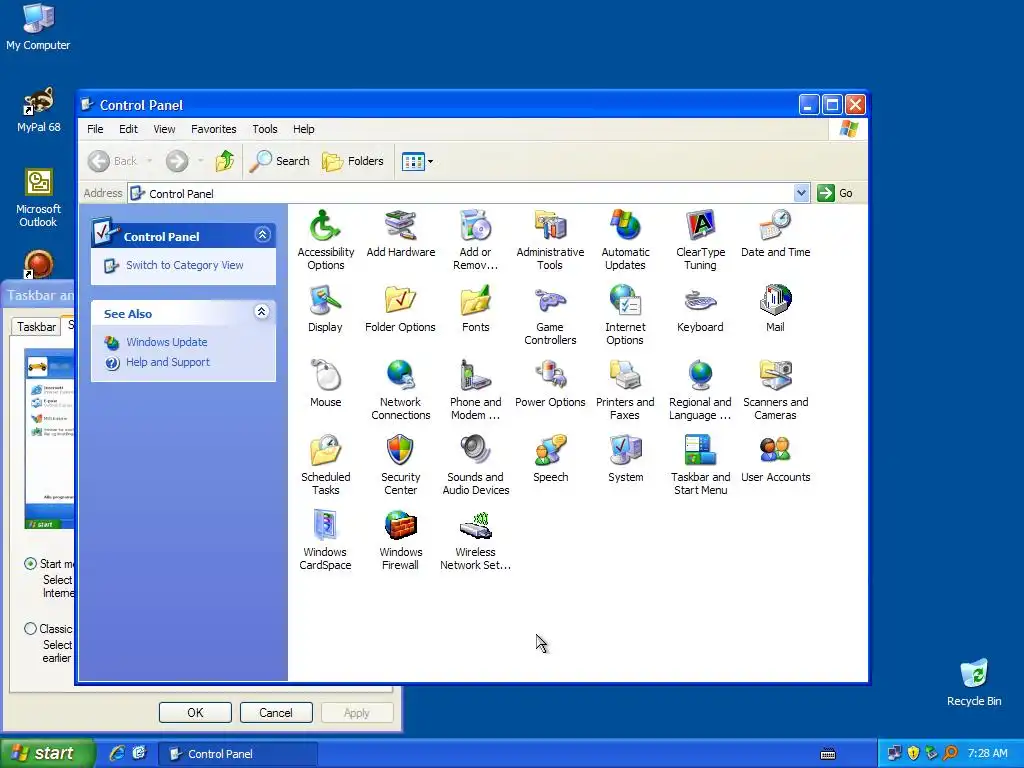Open the Tools menu
Viewport: 1024px width, 768px height.
point(264,129)
